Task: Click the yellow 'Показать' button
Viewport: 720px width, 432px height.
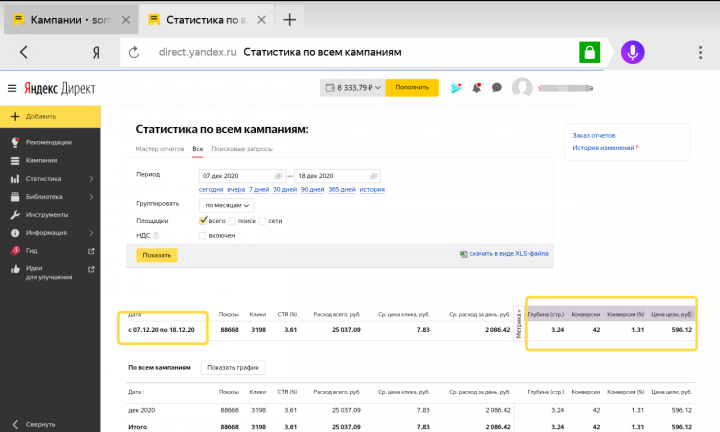Action: point(157,255)
